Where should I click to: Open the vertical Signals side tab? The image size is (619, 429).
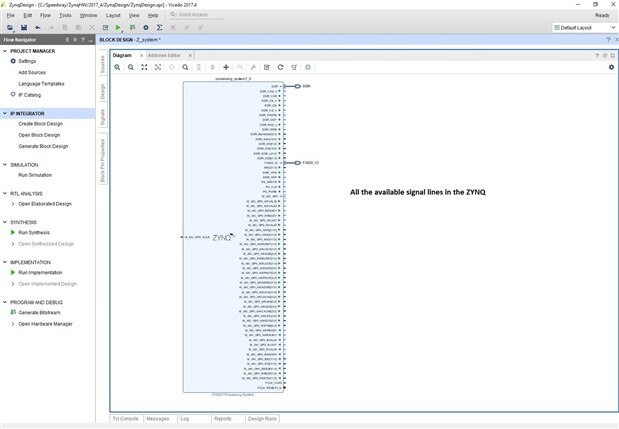click(x=103, y=117)
